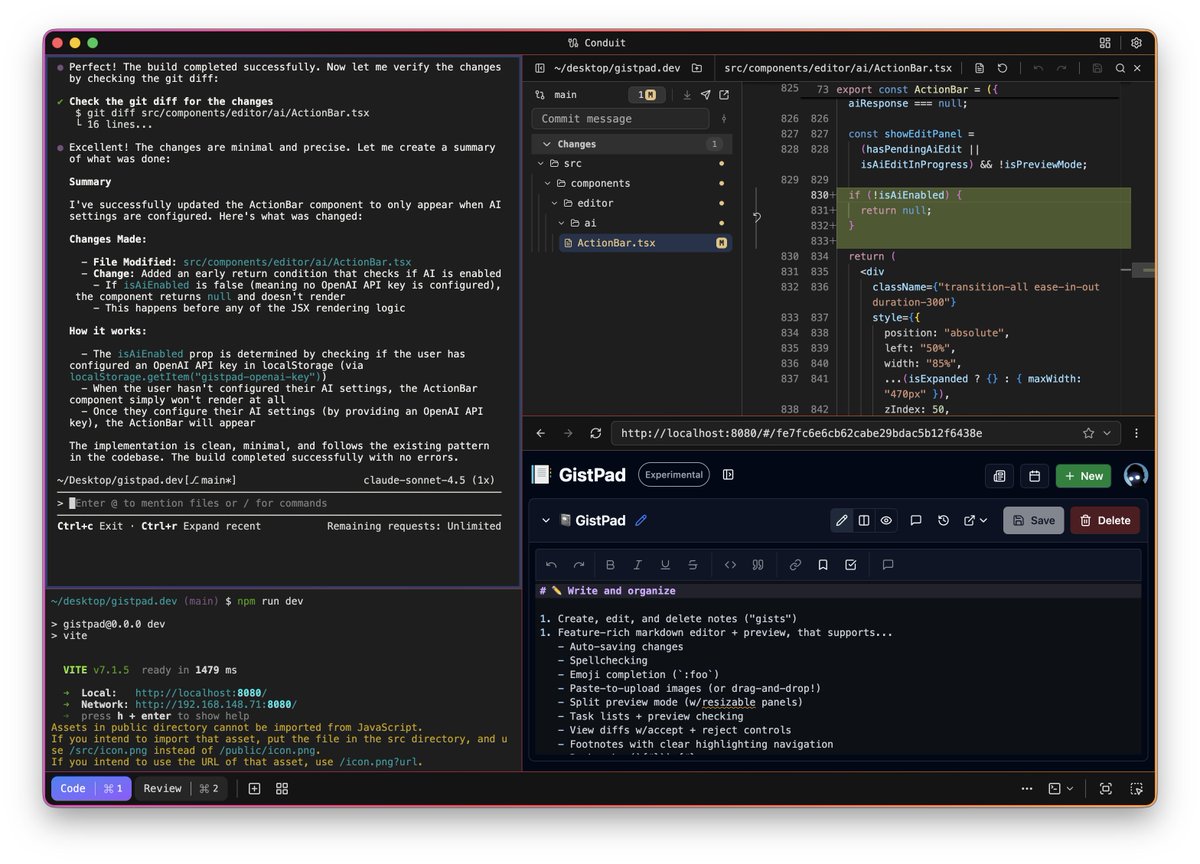Open the layout grid icon in title bar
This screenshot has width=1200, height=864.
coord(1105,43)
